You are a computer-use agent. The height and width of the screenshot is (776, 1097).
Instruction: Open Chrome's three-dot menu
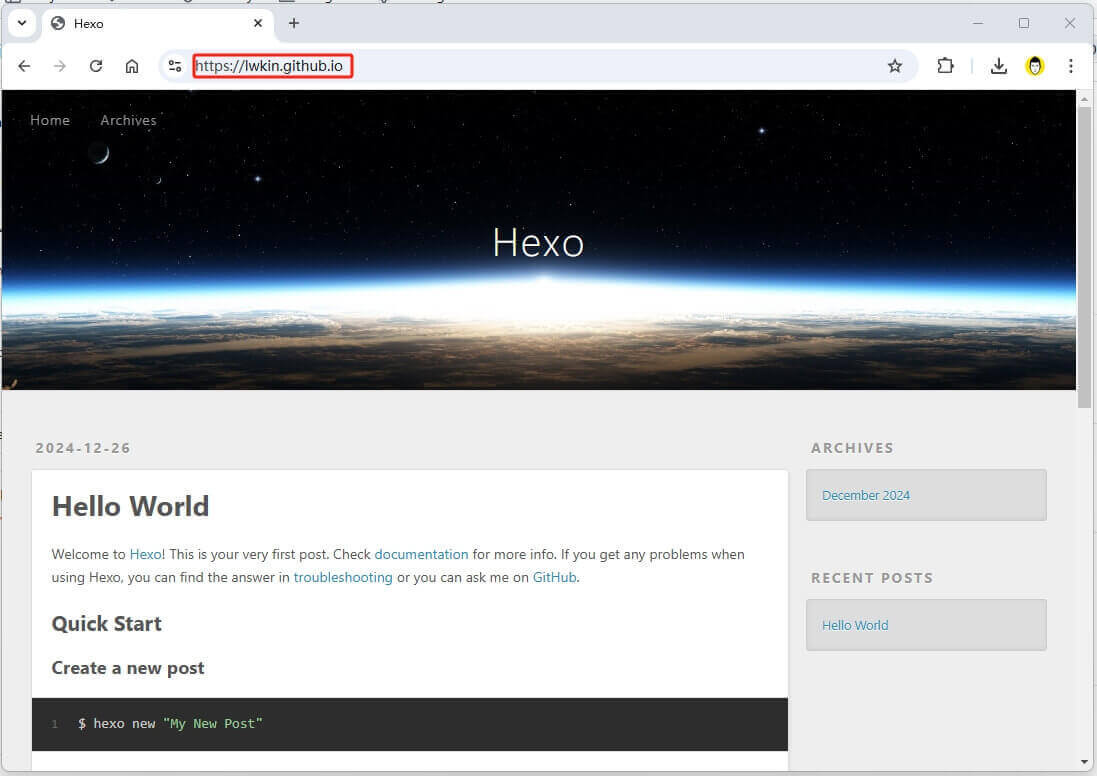(1071, 66)
